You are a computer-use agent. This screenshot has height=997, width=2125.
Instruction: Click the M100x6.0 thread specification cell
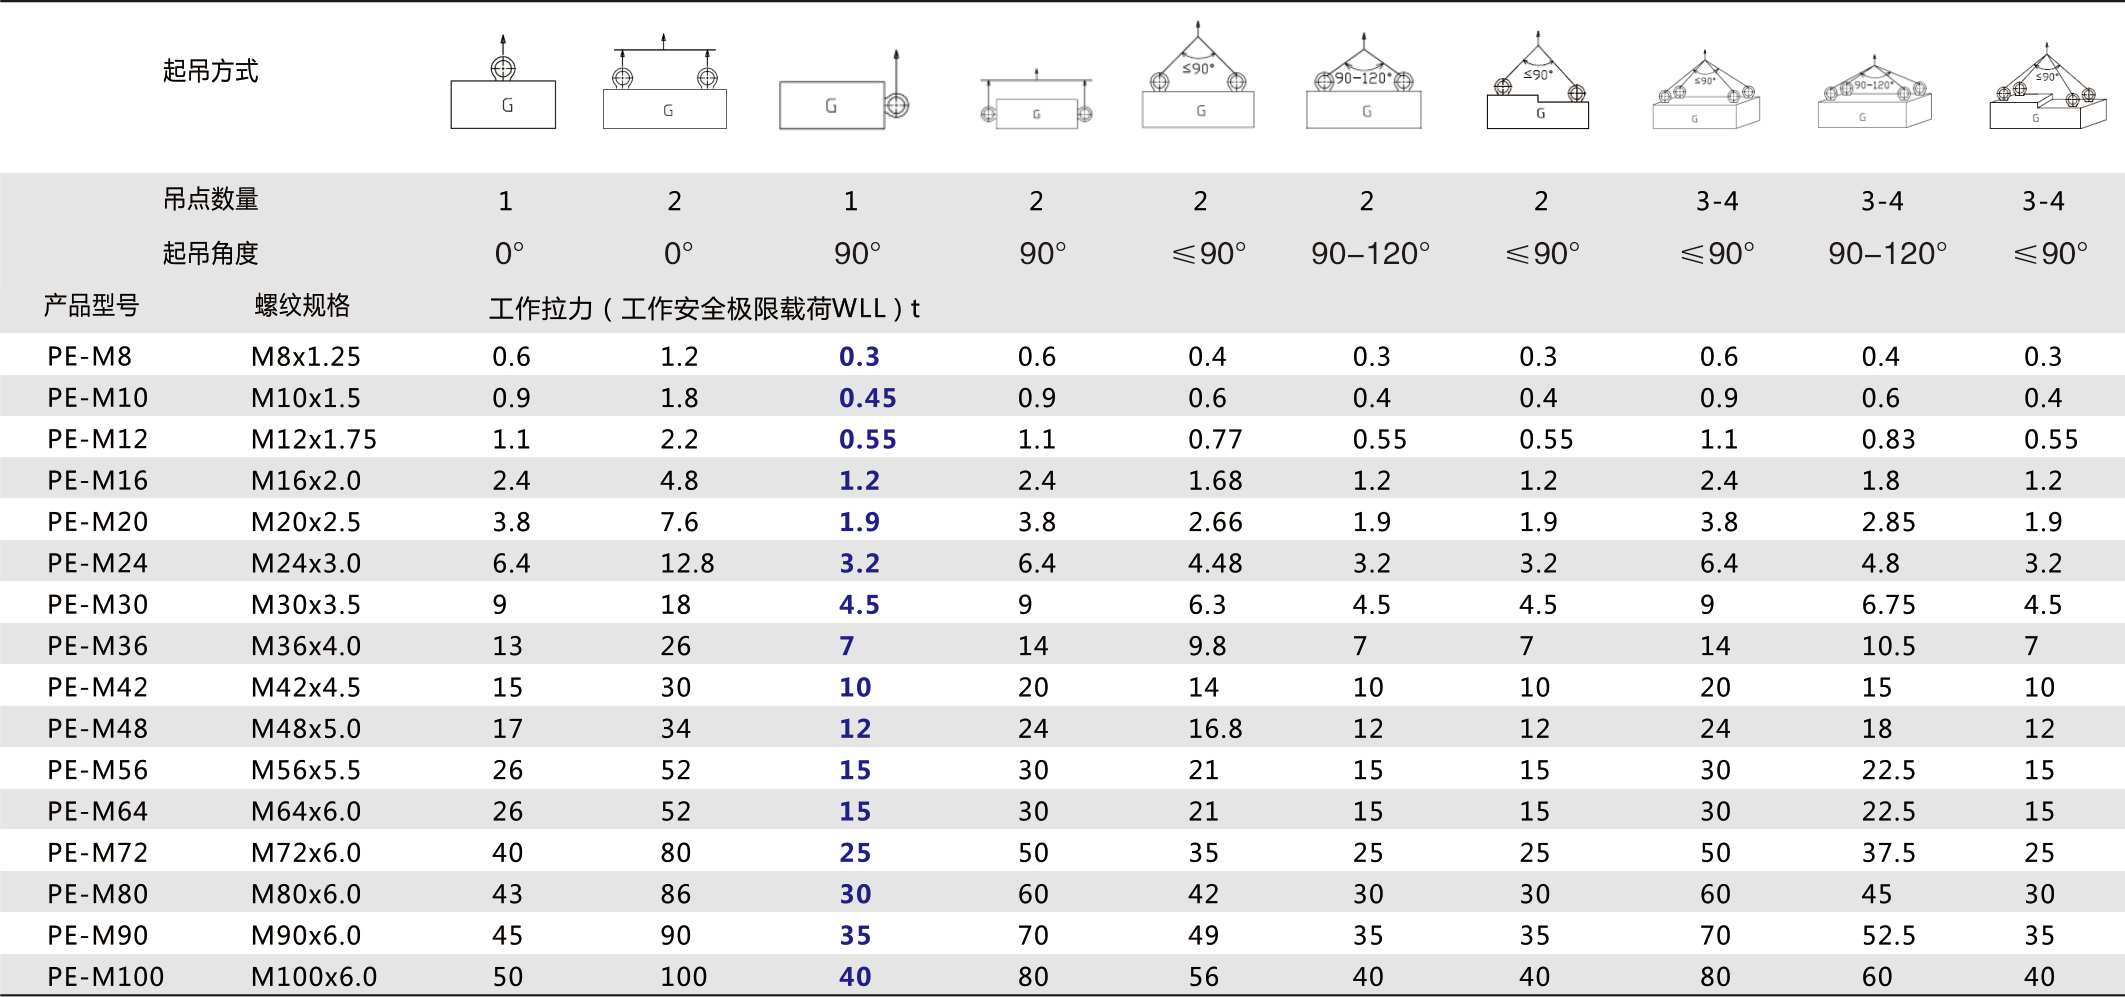pos(314,977)
